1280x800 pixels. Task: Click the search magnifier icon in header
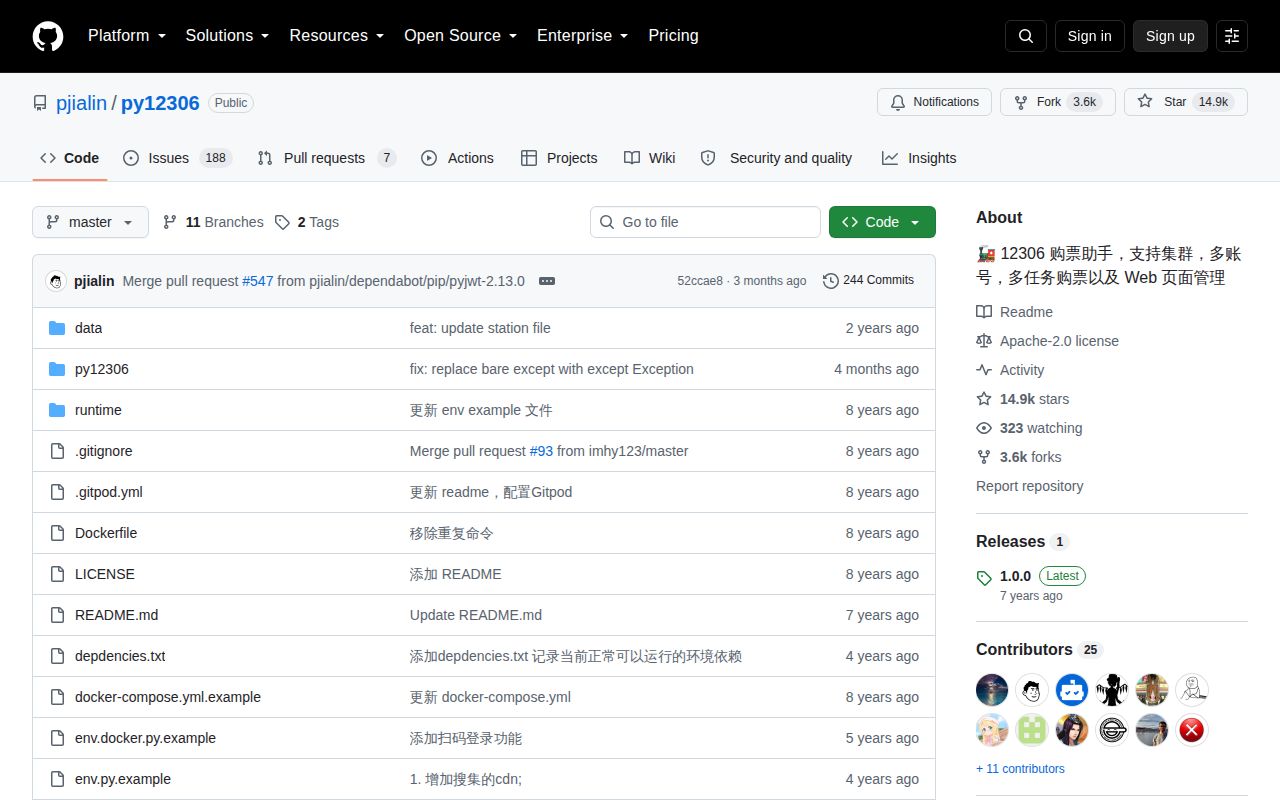point(1026,36)
